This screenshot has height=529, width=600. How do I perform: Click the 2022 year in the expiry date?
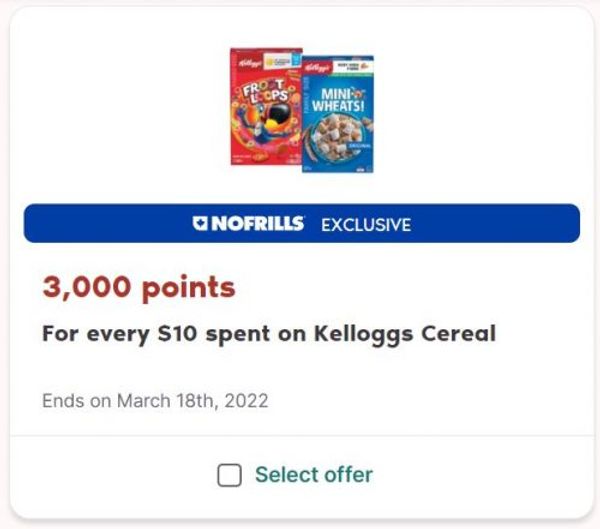[246, 401]
